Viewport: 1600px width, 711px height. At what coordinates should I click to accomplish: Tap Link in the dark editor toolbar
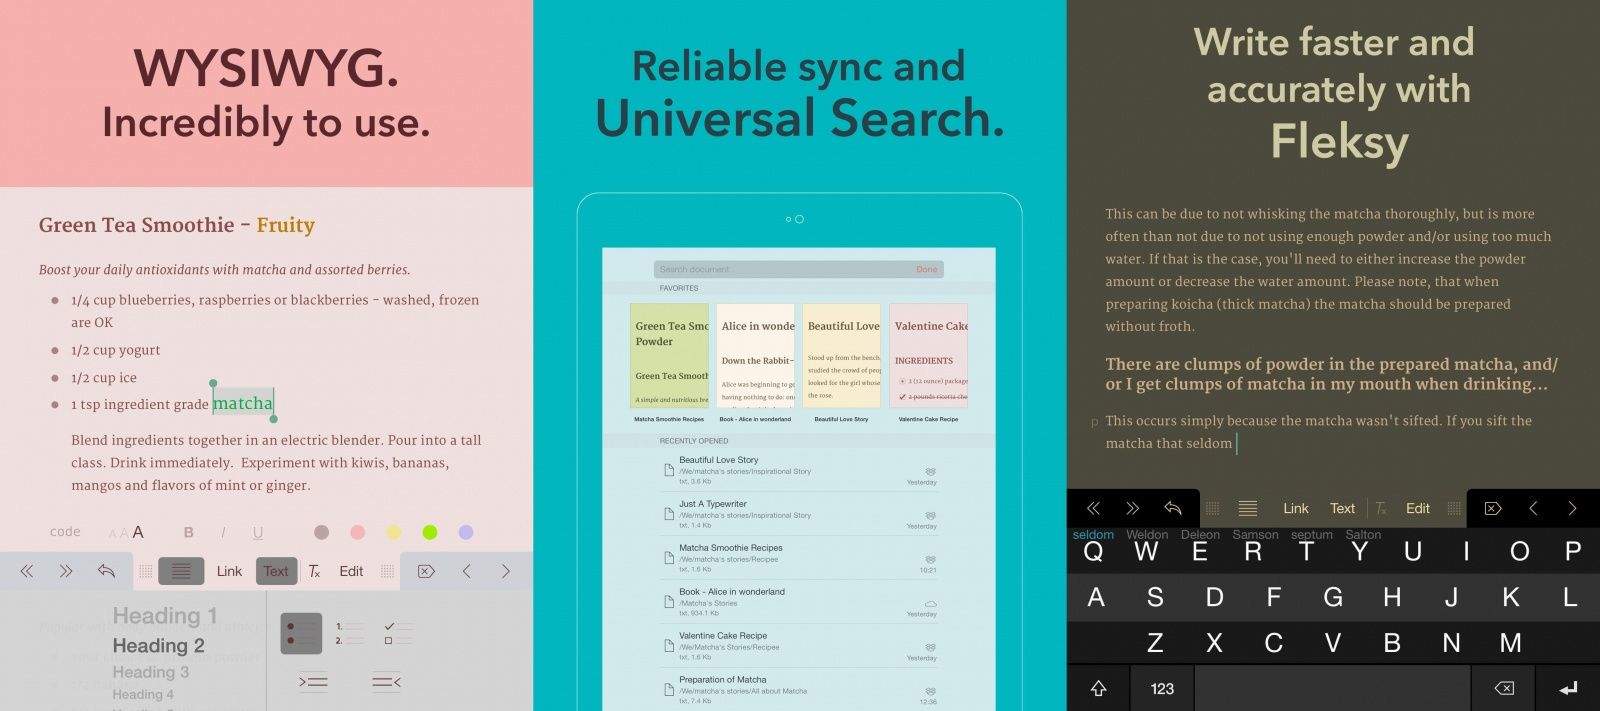(x=1295, y=508)
